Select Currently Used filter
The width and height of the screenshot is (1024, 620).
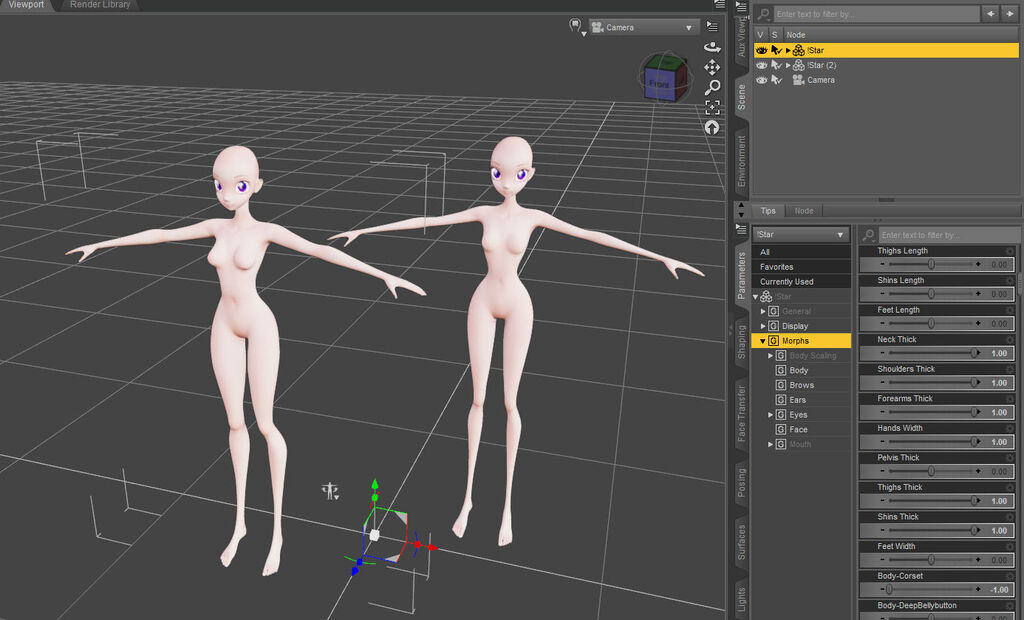click(787, 282)
